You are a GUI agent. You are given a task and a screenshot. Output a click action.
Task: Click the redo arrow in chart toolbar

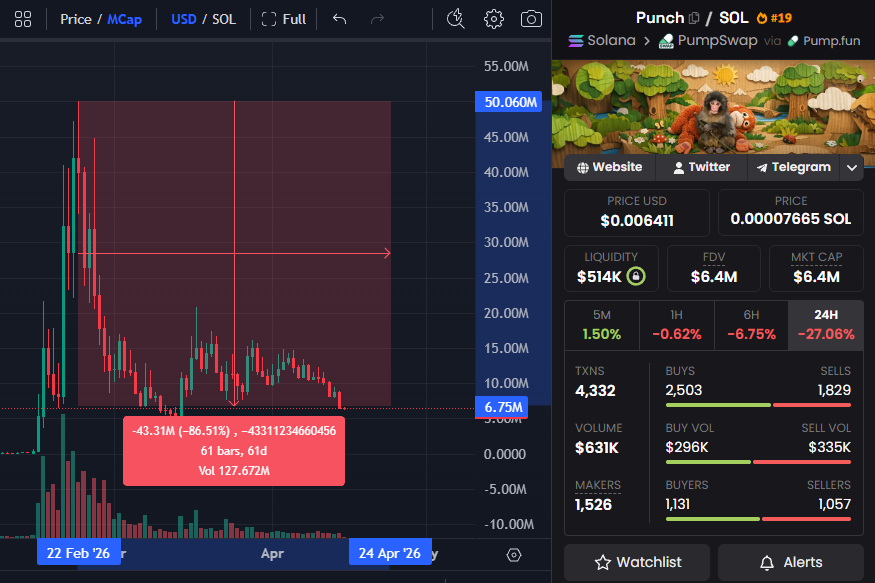[x=378, y=20]
